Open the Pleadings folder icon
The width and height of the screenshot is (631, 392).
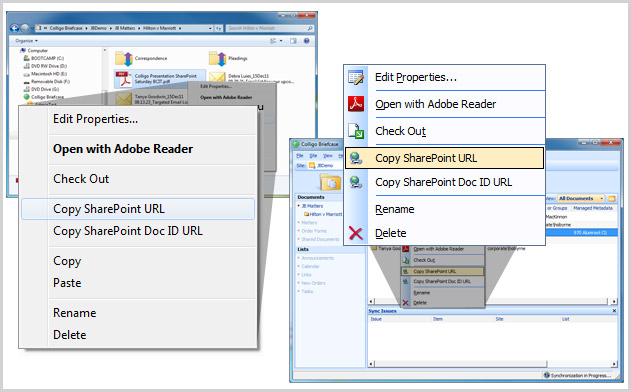coord(218,59)
